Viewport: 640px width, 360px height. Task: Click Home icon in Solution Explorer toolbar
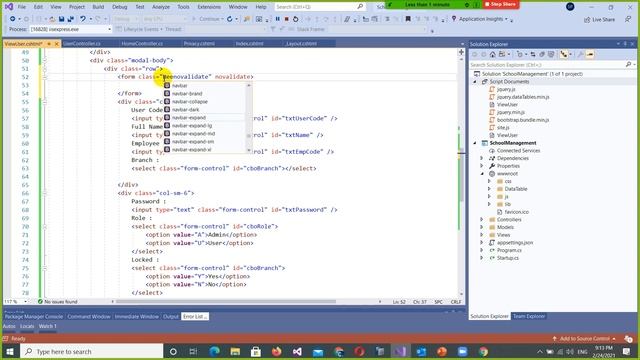493,54
